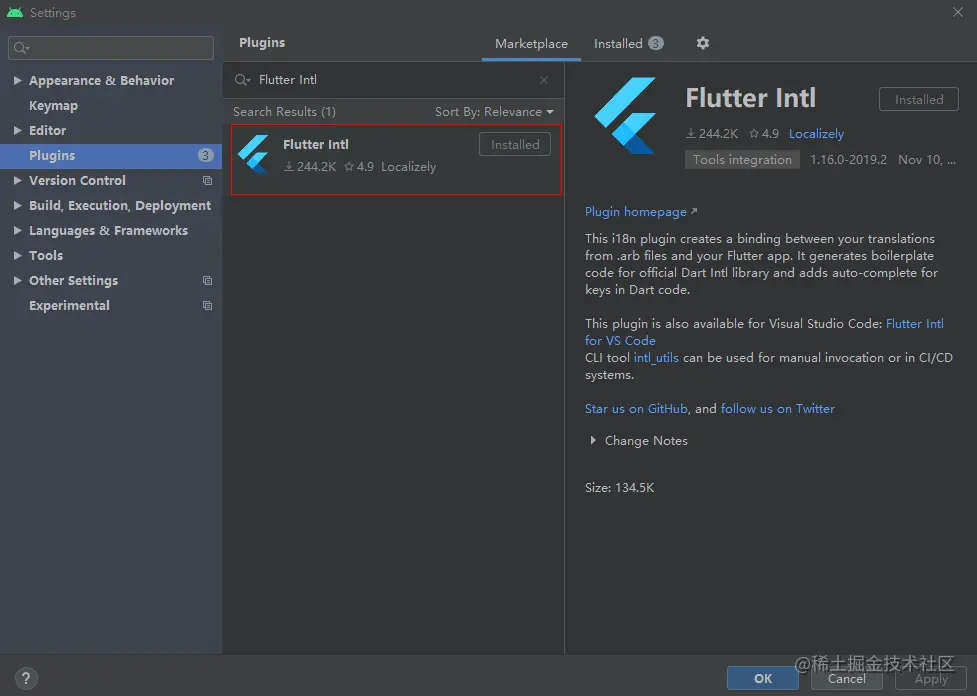Image resolution: width=977 pixels, height=696 pixels.
Task: Click the Plugins badge showing 3
Action: click(x=205, y=155)
